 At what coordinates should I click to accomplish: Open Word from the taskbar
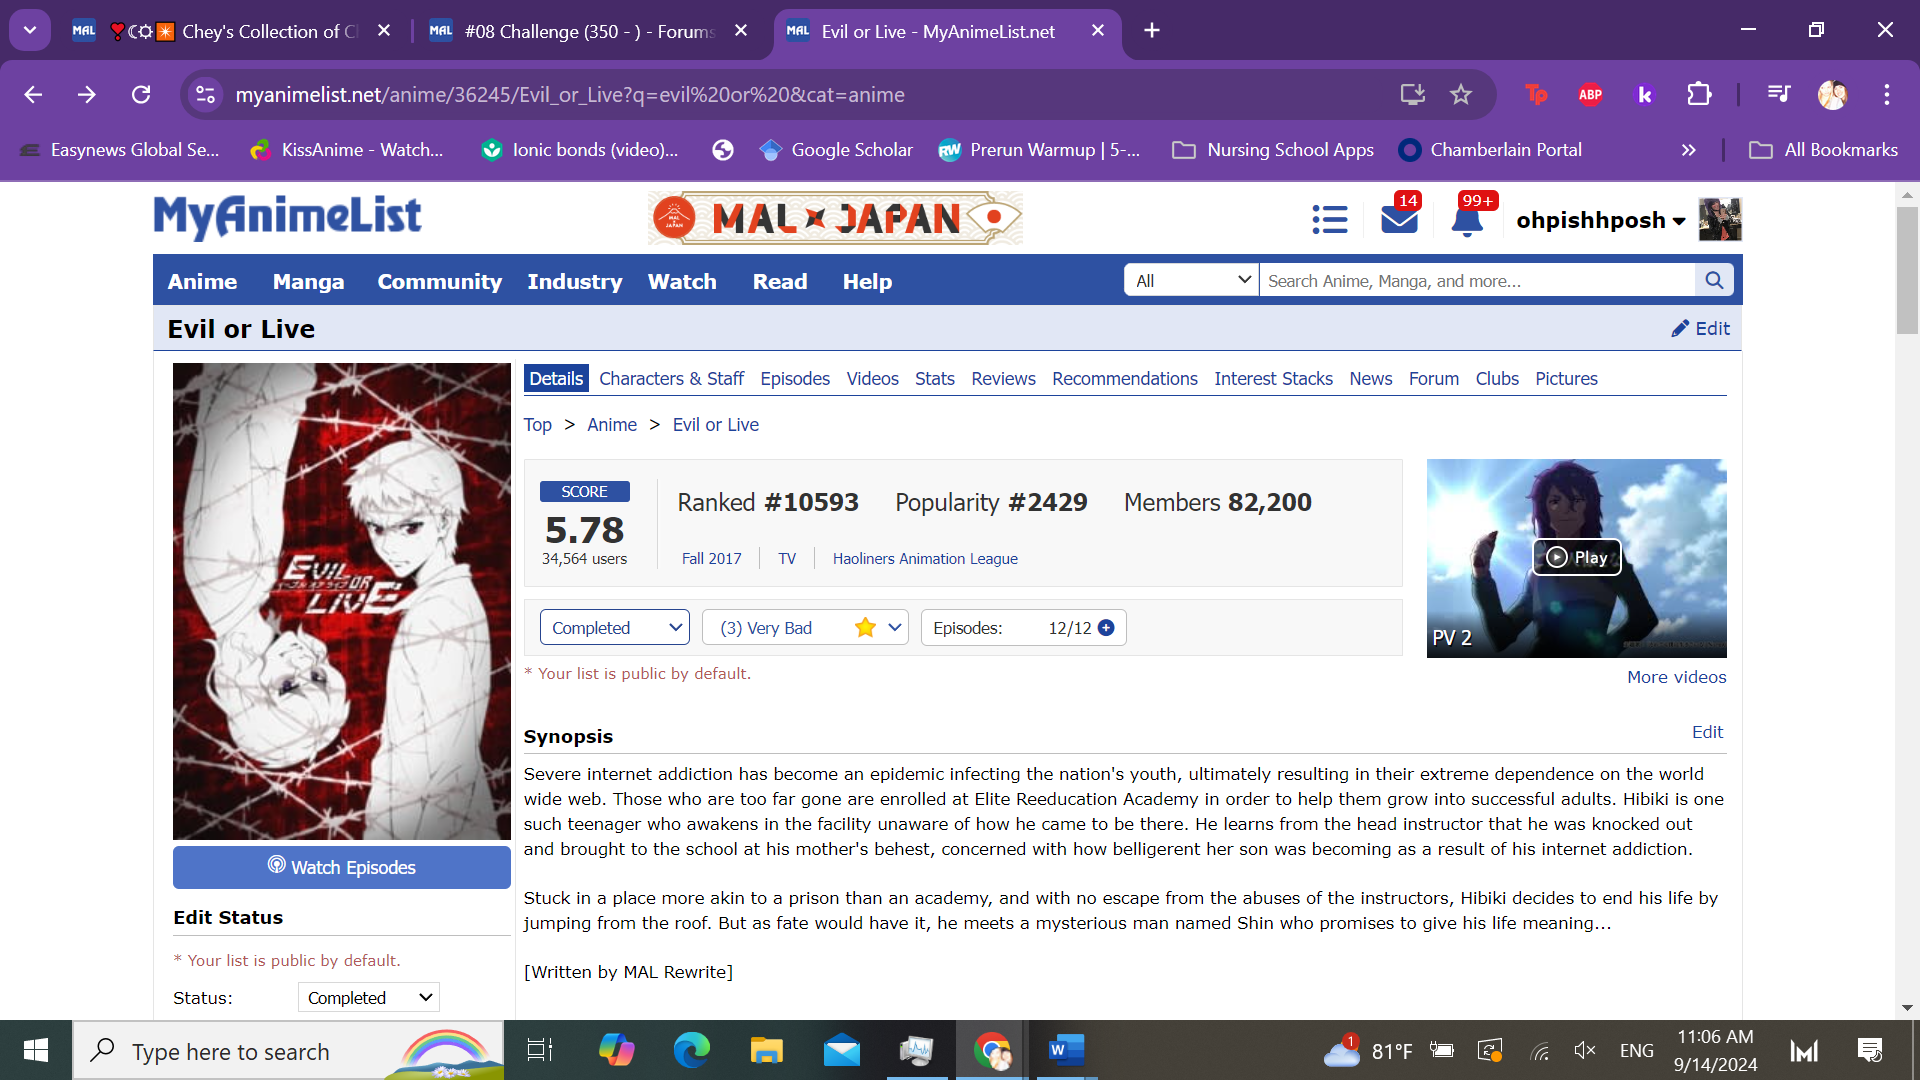coord(1066,1050)
